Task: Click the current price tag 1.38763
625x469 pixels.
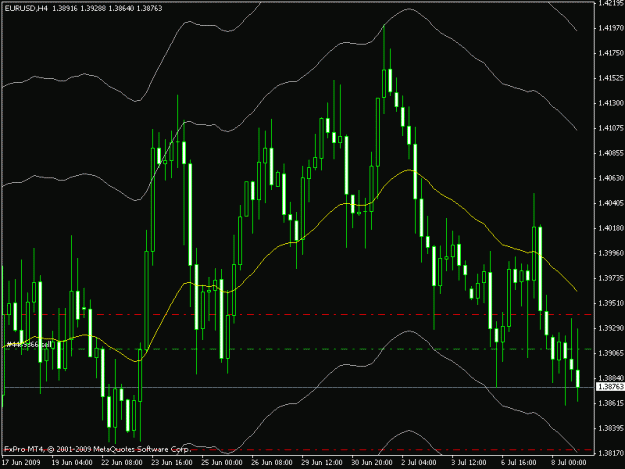Action: (610, 387)
